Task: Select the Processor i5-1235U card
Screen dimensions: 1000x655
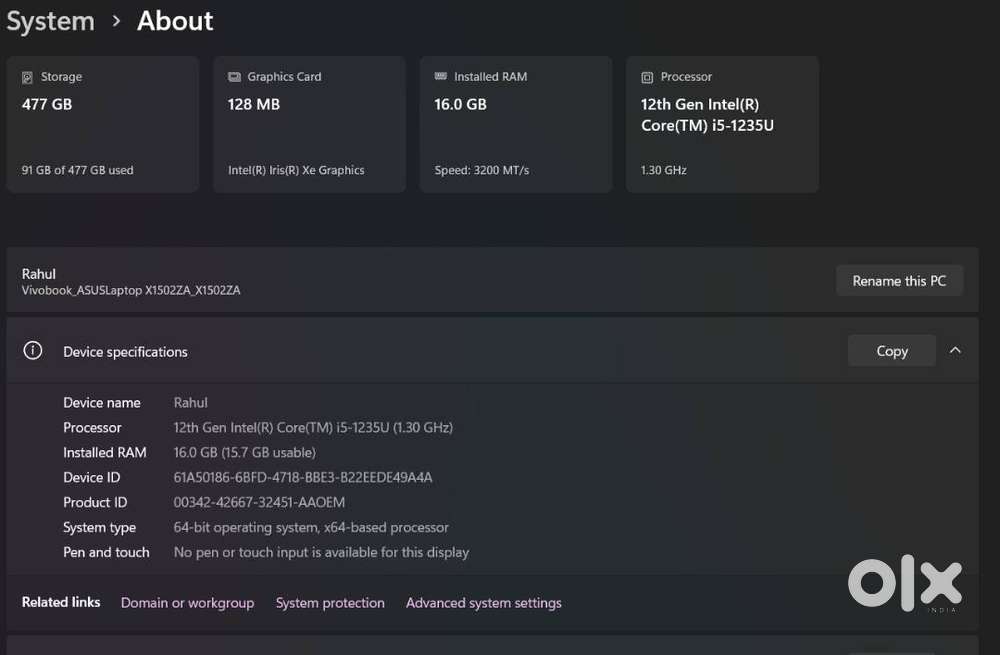Action: coord(722,125)
